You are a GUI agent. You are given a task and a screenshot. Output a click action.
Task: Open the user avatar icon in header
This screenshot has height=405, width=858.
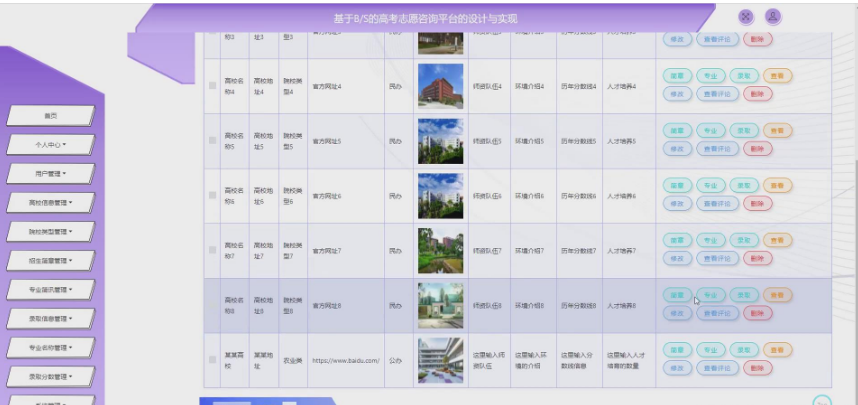(773, 16)
